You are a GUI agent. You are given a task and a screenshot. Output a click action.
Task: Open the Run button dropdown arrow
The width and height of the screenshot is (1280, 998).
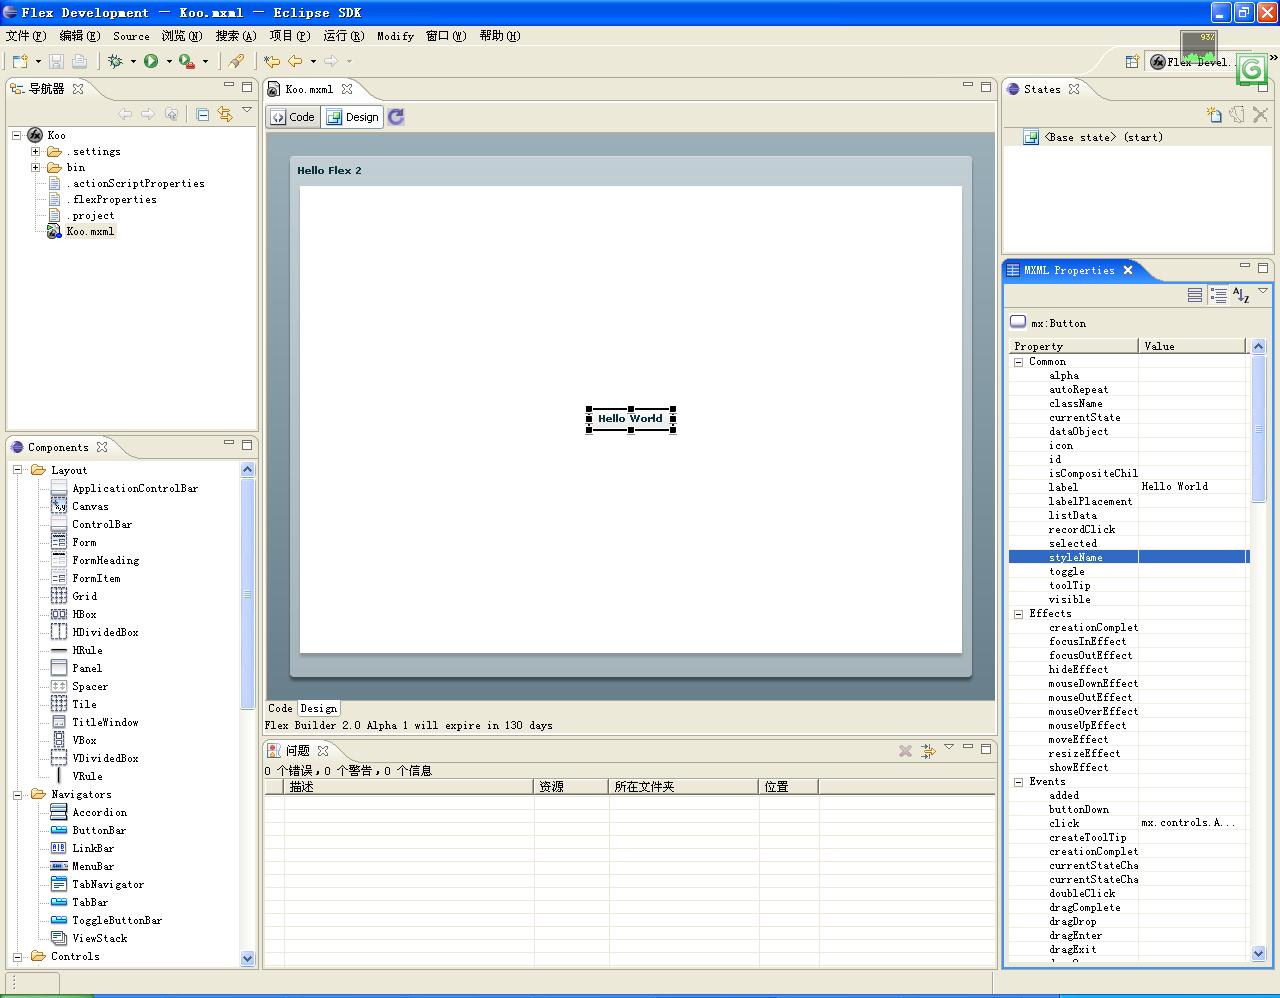(169, 61)
